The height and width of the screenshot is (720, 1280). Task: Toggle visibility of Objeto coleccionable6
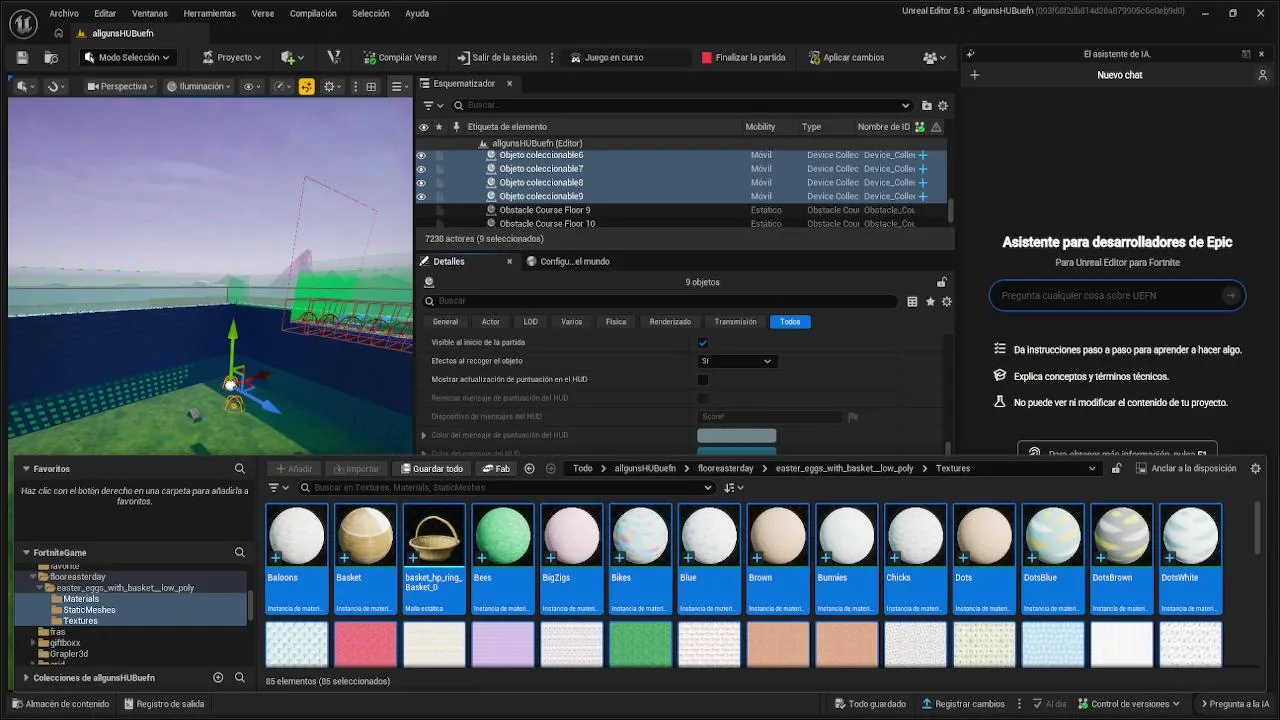click(421, 155)
